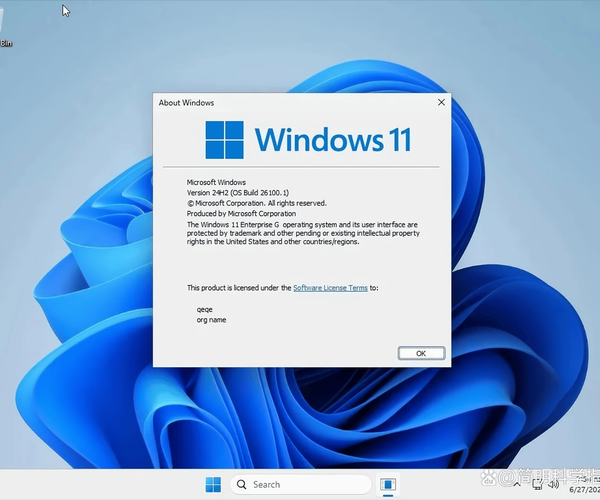The image size is (600, 500).
Task: Open the Start menu on the taskbar
Action: (213, 484)
